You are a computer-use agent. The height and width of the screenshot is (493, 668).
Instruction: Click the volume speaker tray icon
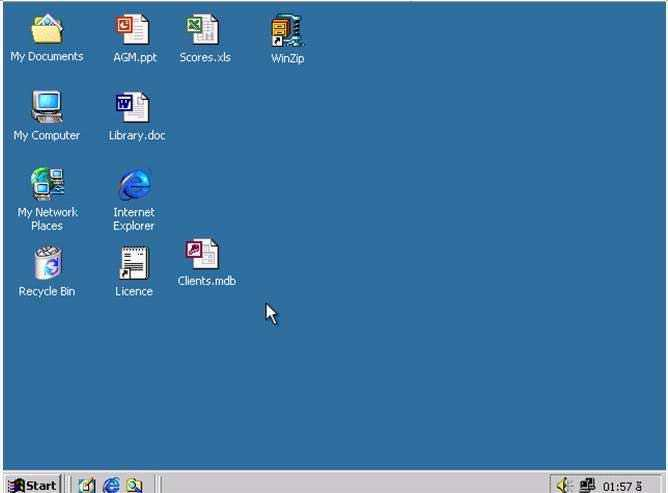click(x=565, y=485)
